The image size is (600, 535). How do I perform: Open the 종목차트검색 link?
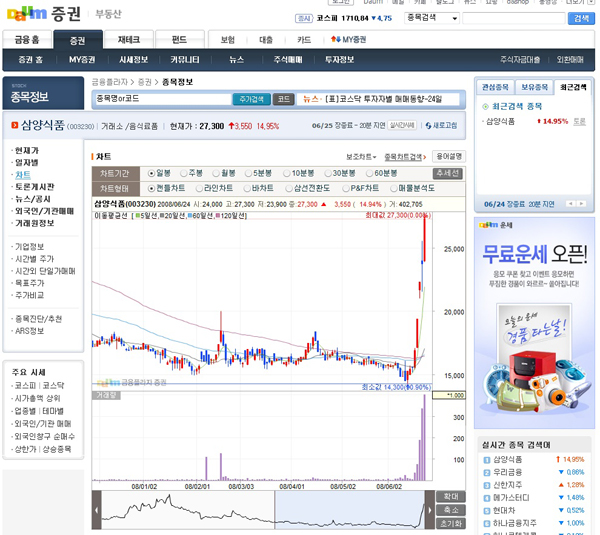pos(405,157)
